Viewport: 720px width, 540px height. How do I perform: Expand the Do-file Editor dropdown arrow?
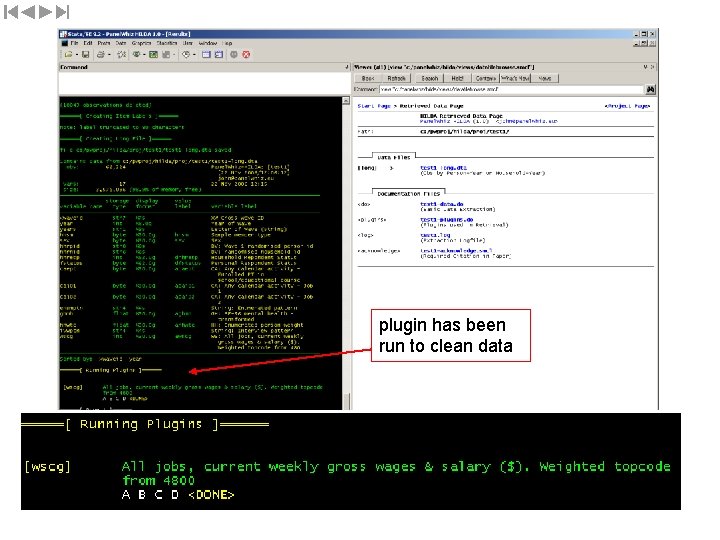tap(194, 55)
